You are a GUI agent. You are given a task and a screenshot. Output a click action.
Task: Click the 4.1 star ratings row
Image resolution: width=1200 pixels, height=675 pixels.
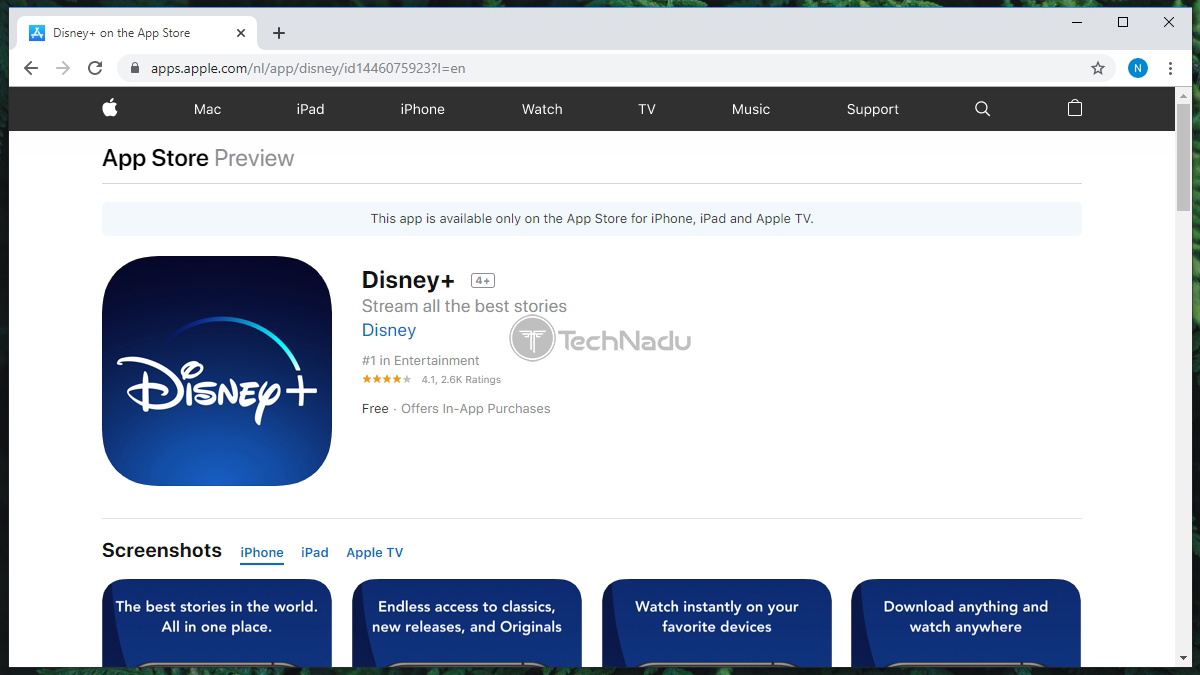coord(431,380)
